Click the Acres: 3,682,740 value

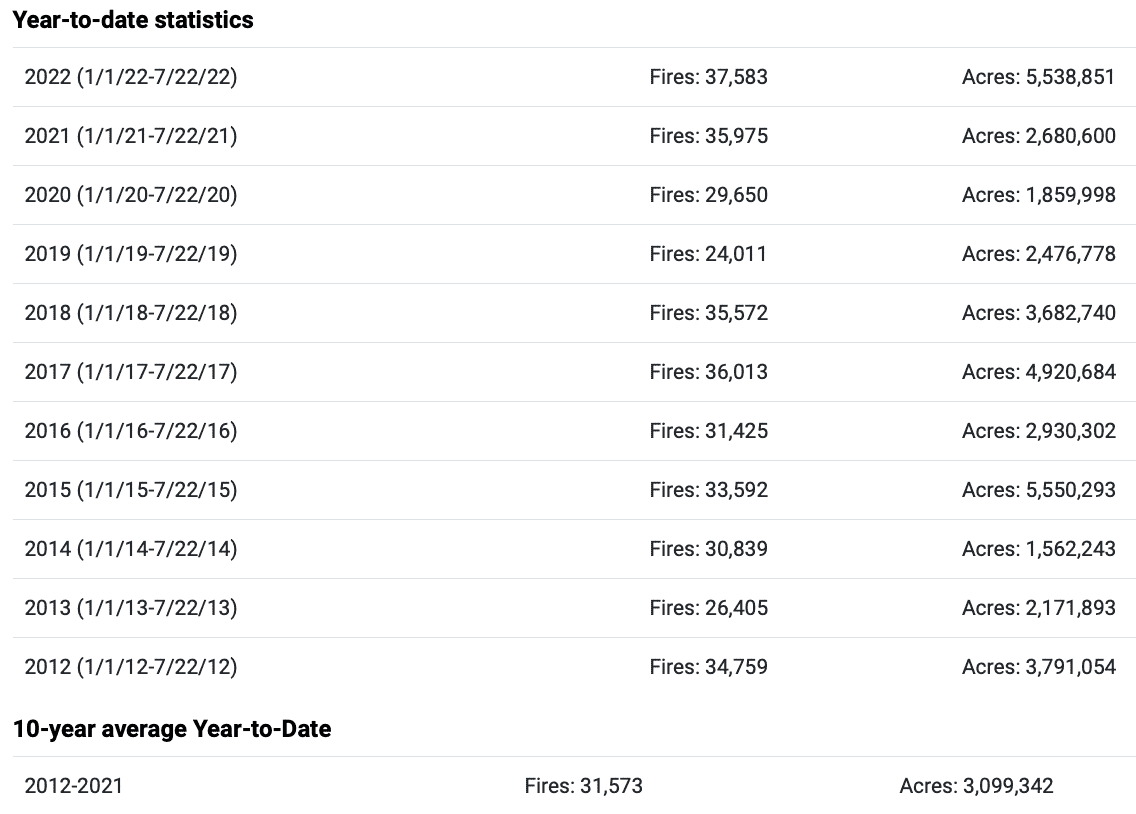(1039, 313)
